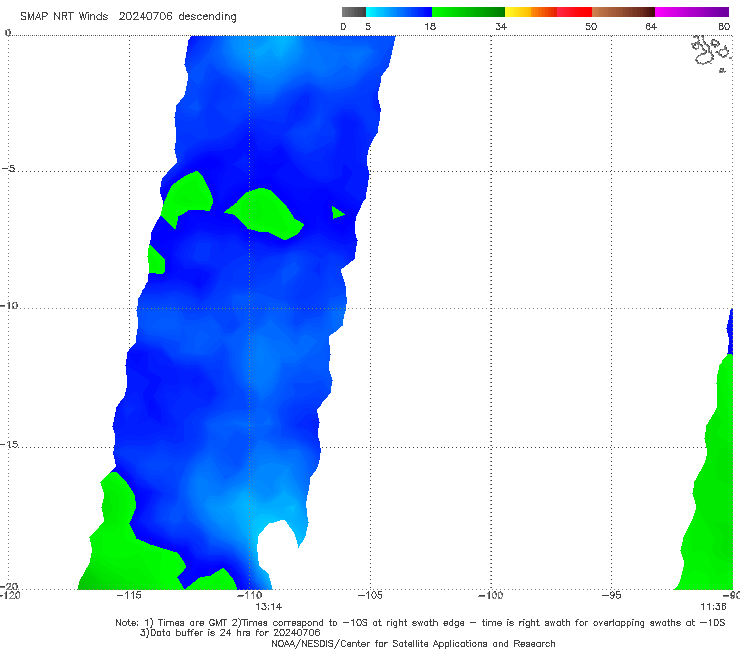Click the color bar label '34'

[501, 26]
